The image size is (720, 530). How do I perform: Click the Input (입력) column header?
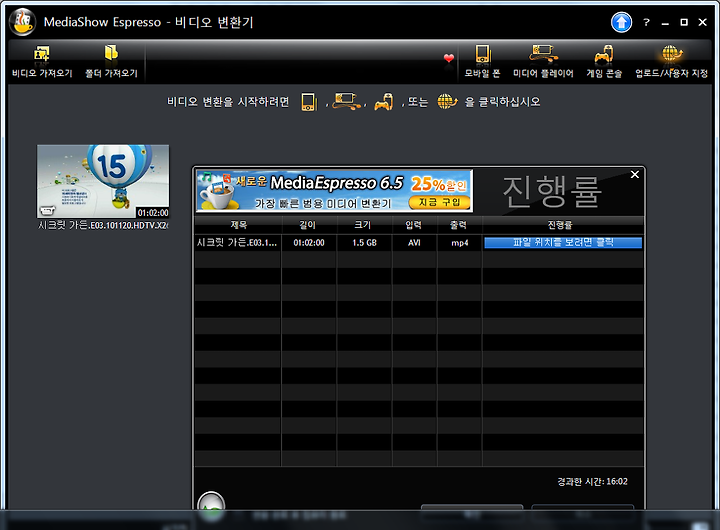(x=414, y=225)
